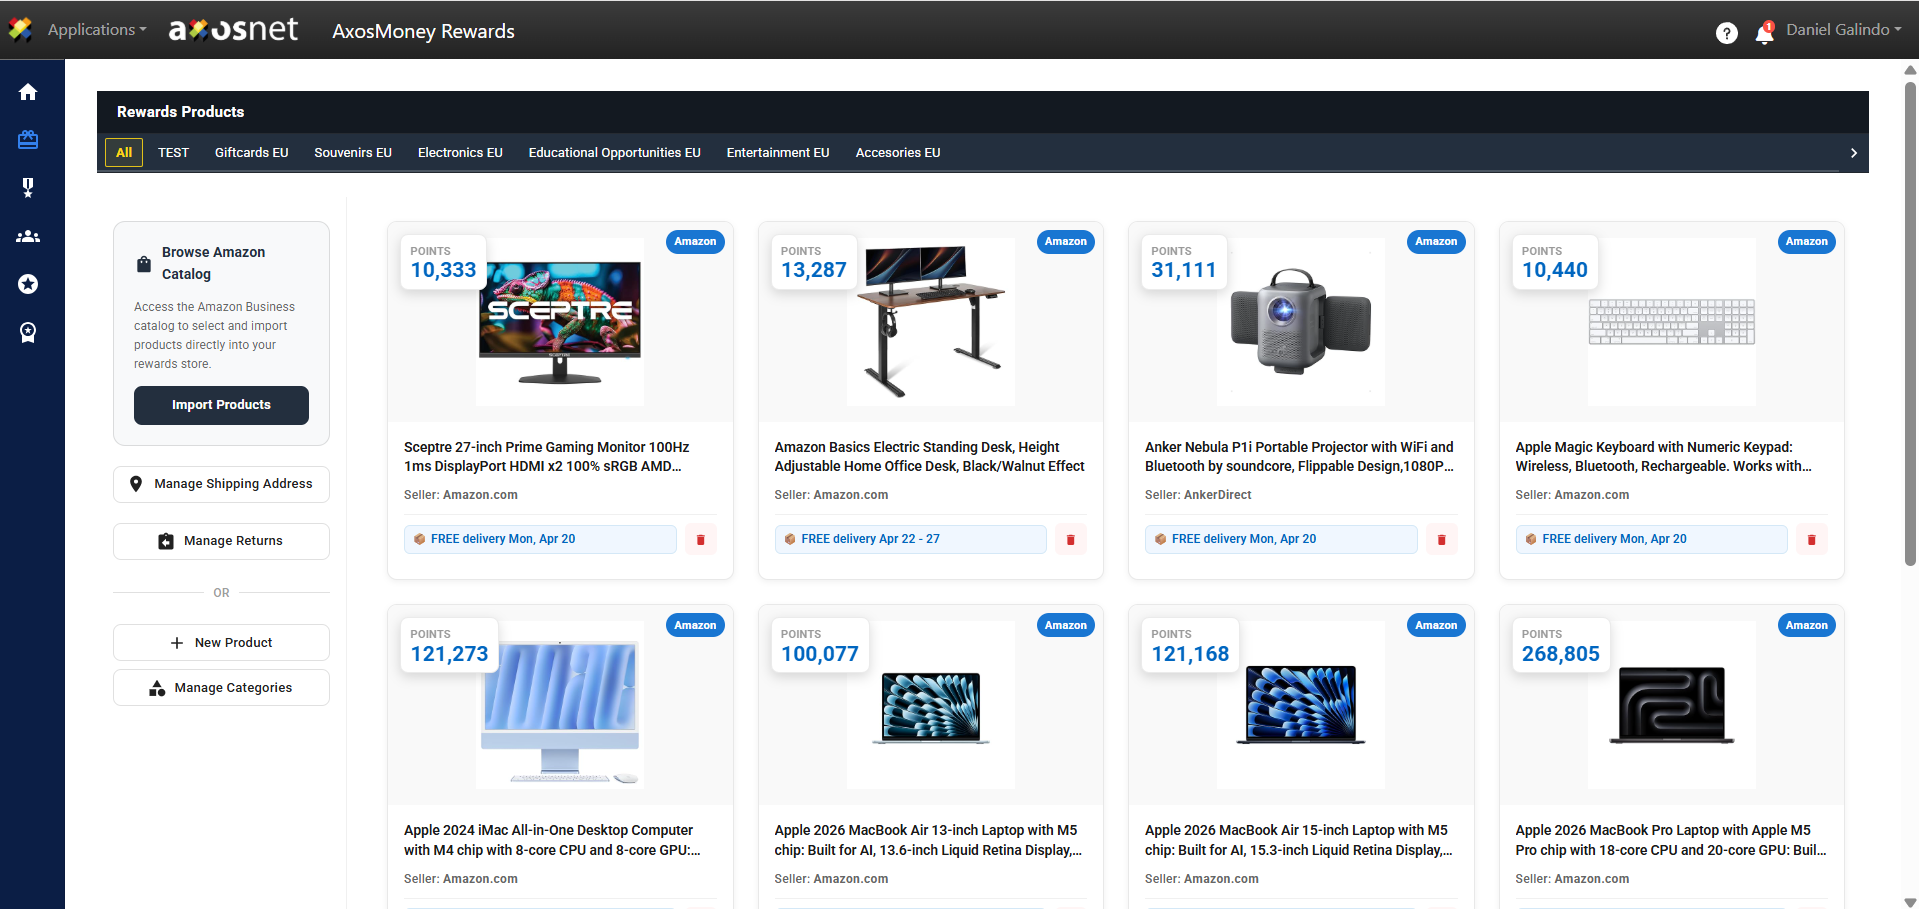
Task: Expand the Applications dropdown menu
Action: (x=96, y=30)
